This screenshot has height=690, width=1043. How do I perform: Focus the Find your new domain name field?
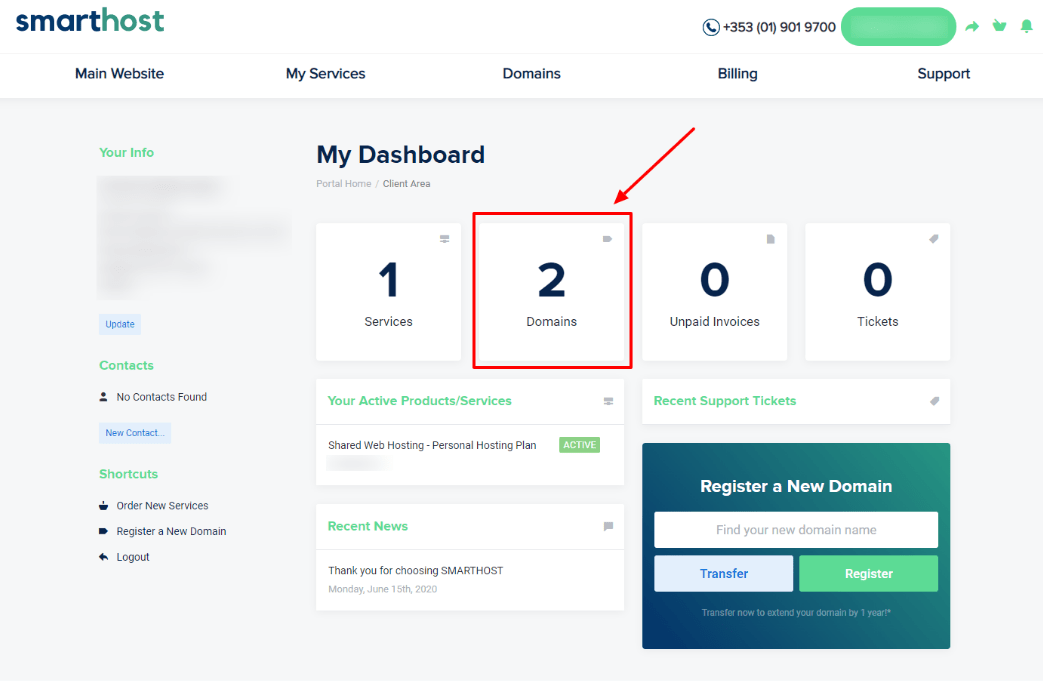point(796,530)
